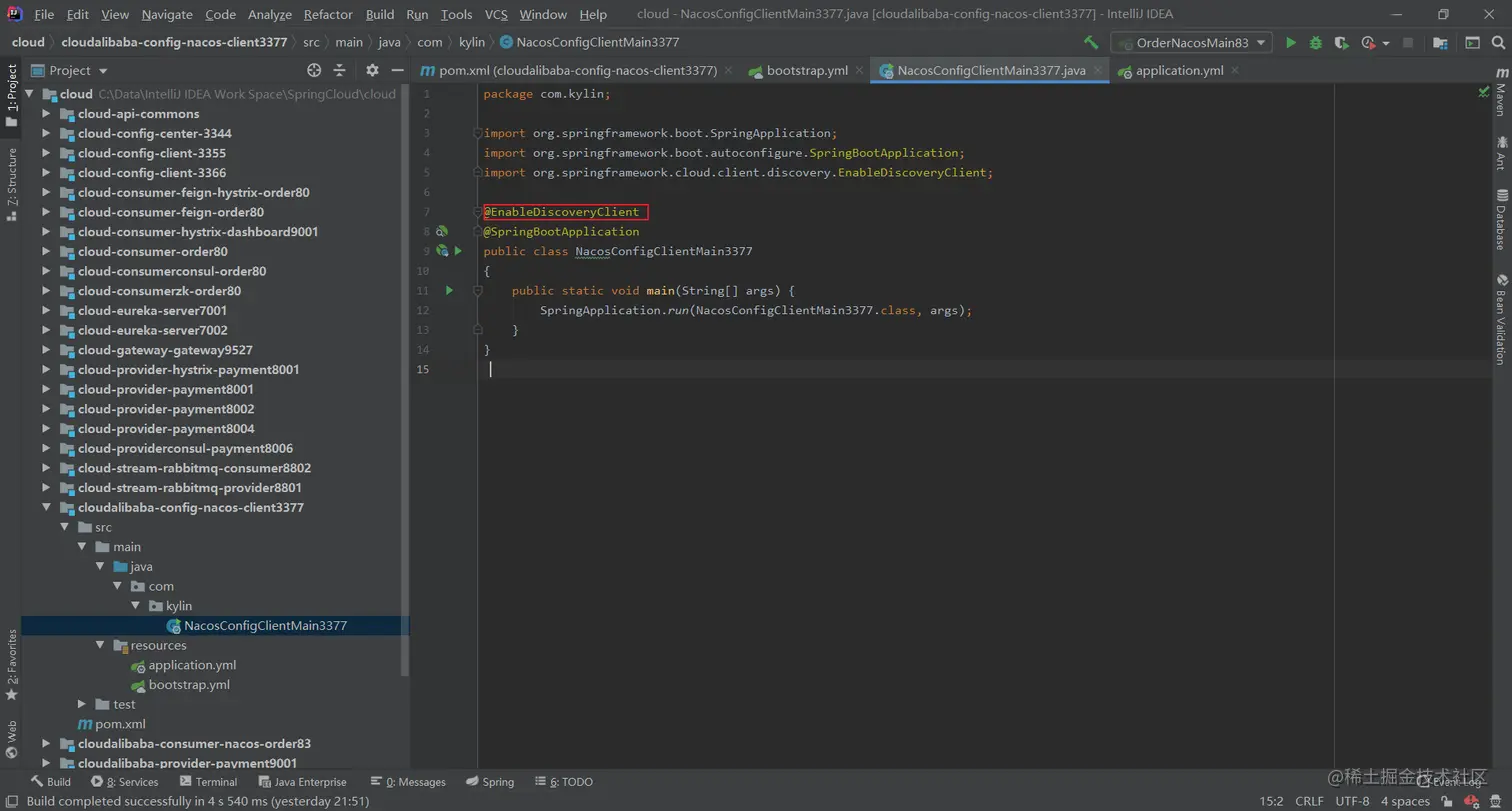
Task: Click green run gutter icon beside class declaration
Action: [x=458, y=251]
